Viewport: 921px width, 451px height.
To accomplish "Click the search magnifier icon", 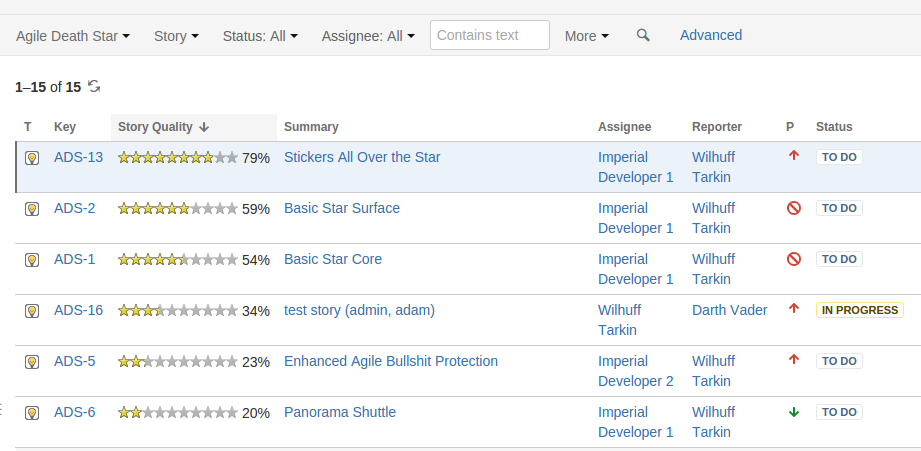I will click(x=643, y=35).
